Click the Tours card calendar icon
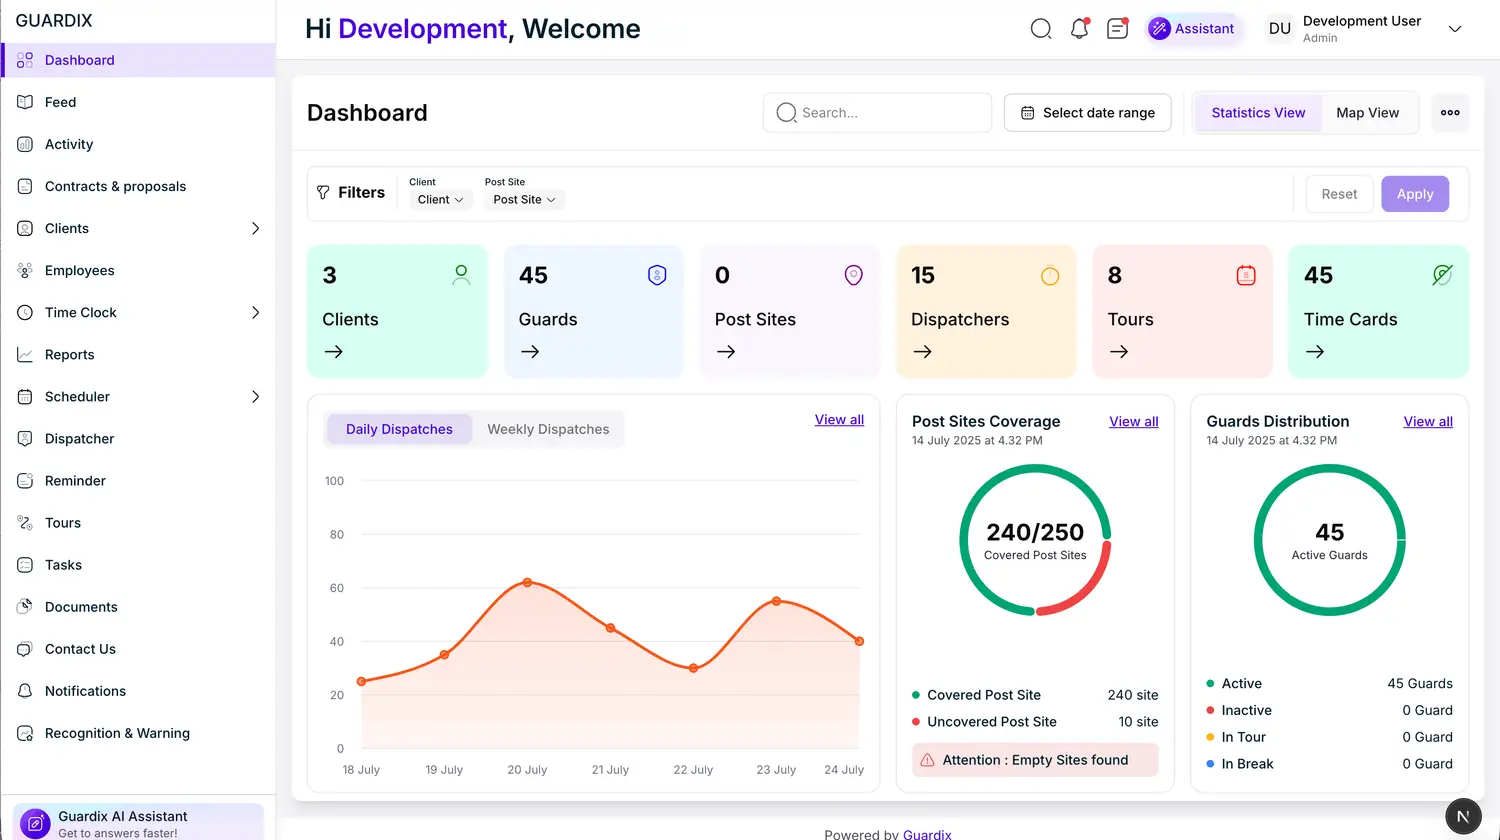 (x=1246, y=275)
